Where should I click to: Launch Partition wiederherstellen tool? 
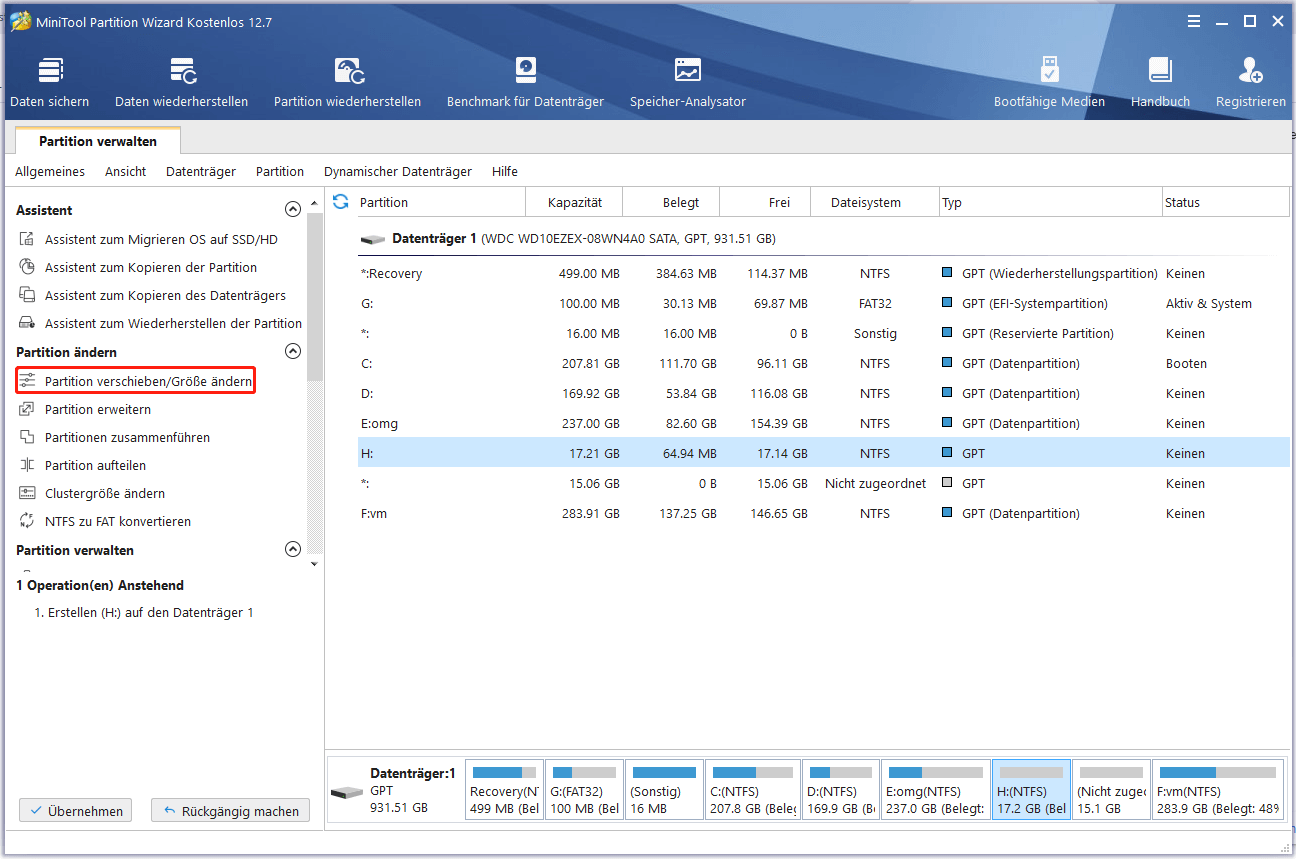click(347, 82)
